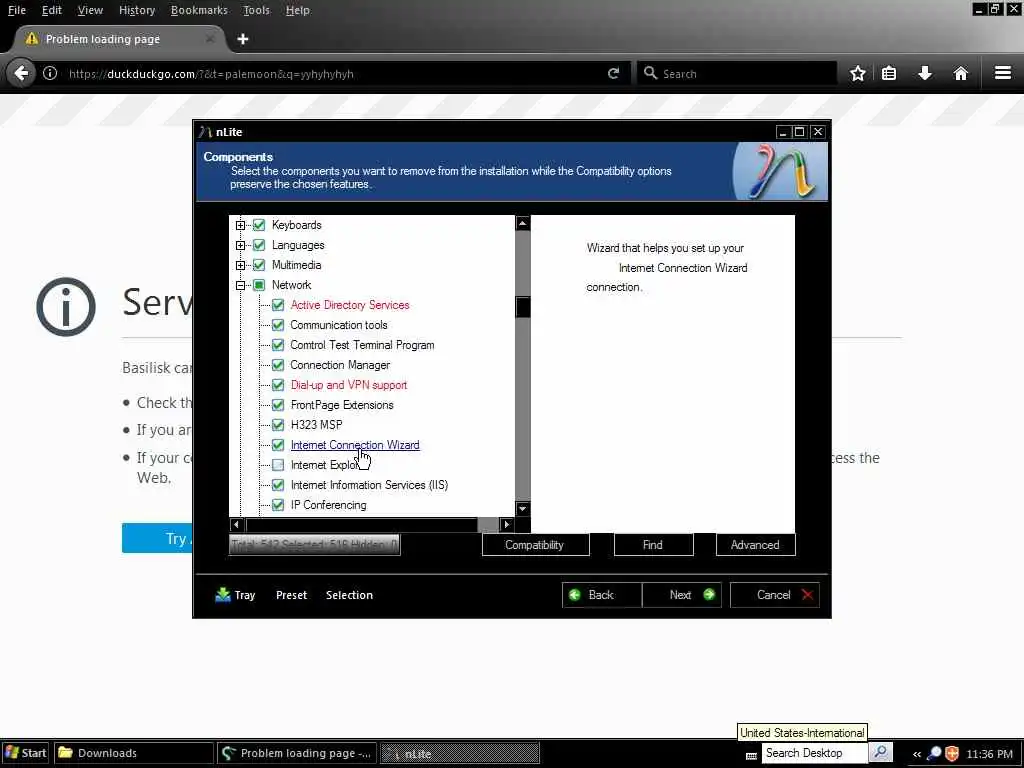Click the Search Desktop input field
Image resolution: width=1024 pixels, height=768 pixels.
tap(814, 753)
